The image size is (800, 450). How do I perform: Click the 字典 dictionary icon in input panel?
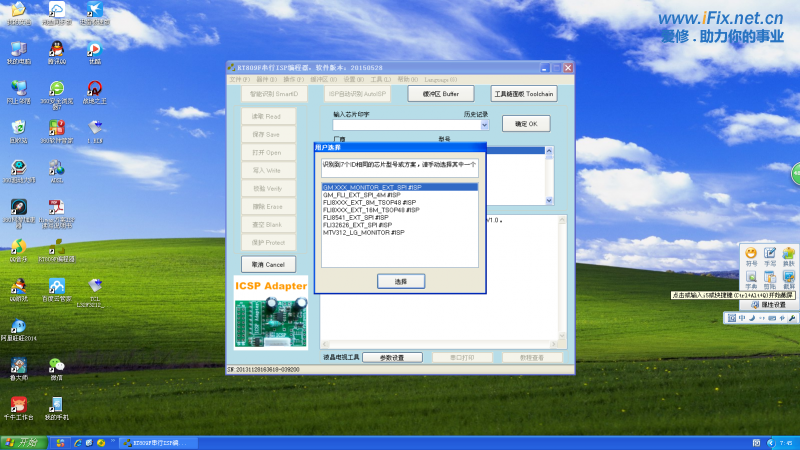click(x=751, y=280)
